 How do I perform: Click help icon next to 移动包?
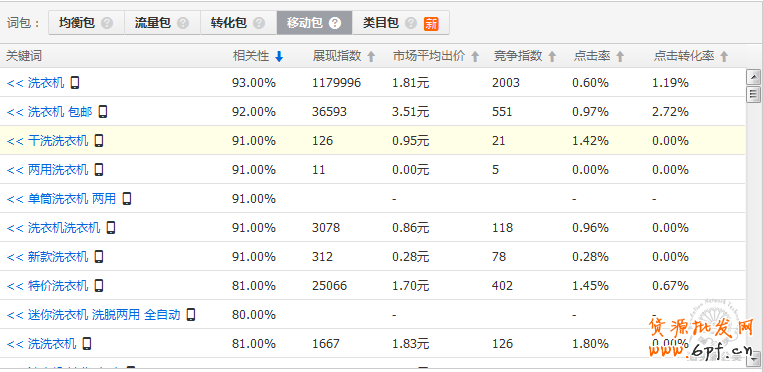[x=335, y=23]
